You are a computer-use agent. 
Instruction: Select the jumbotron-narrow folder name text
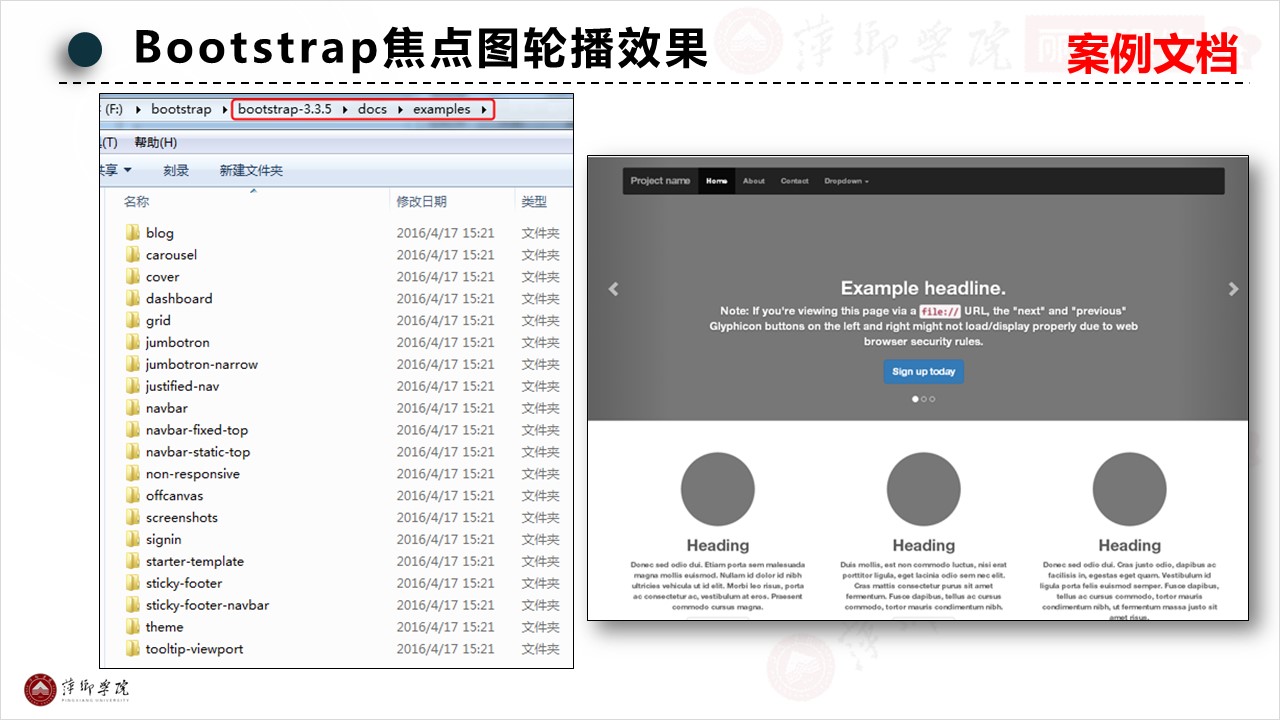pos(201,365)
